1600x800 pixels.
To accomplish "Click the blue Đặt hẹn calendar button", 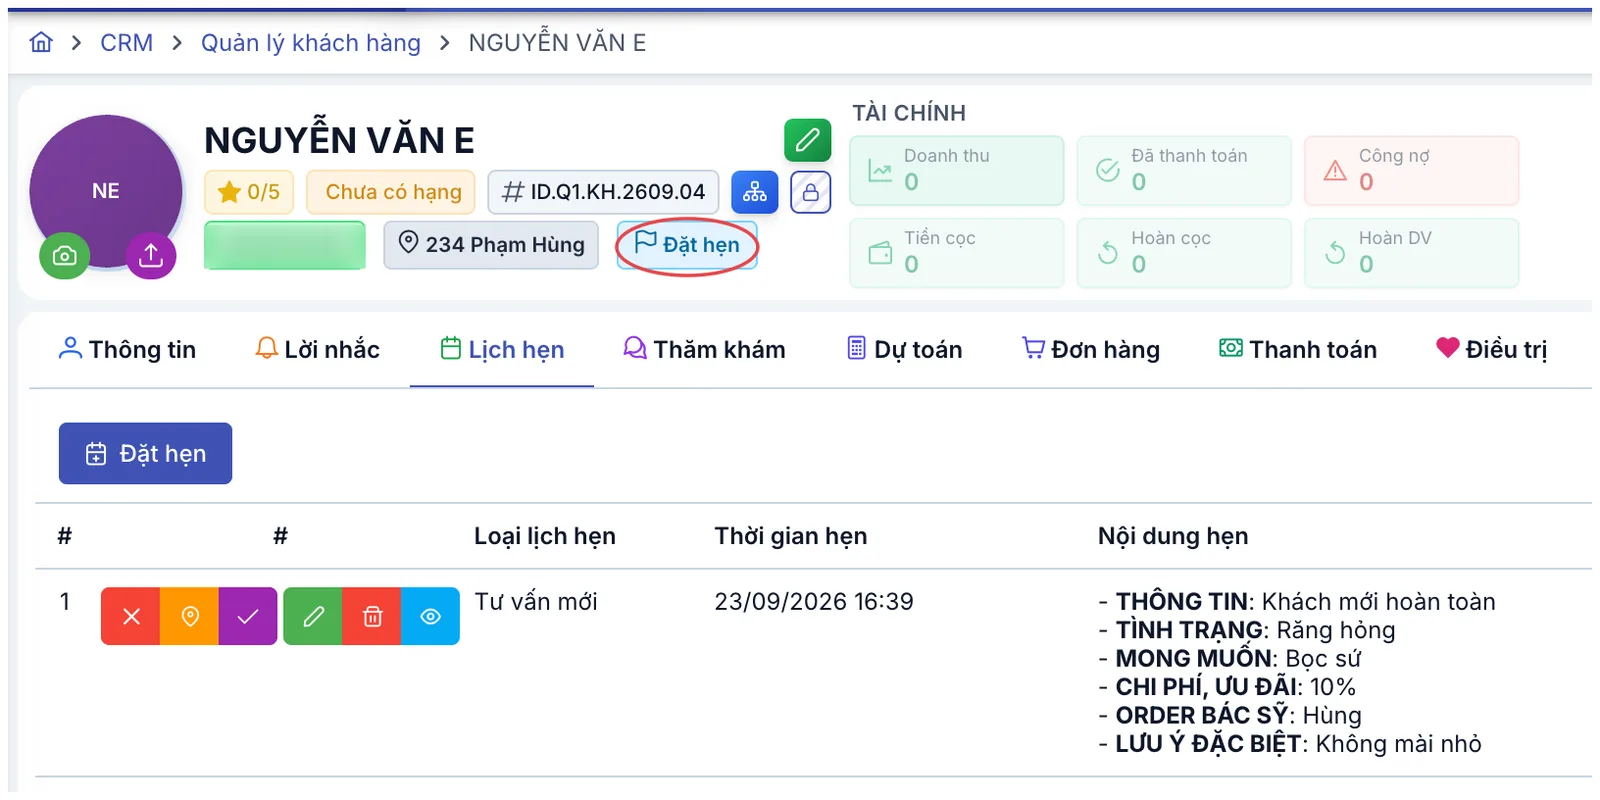I will [145, 453].
